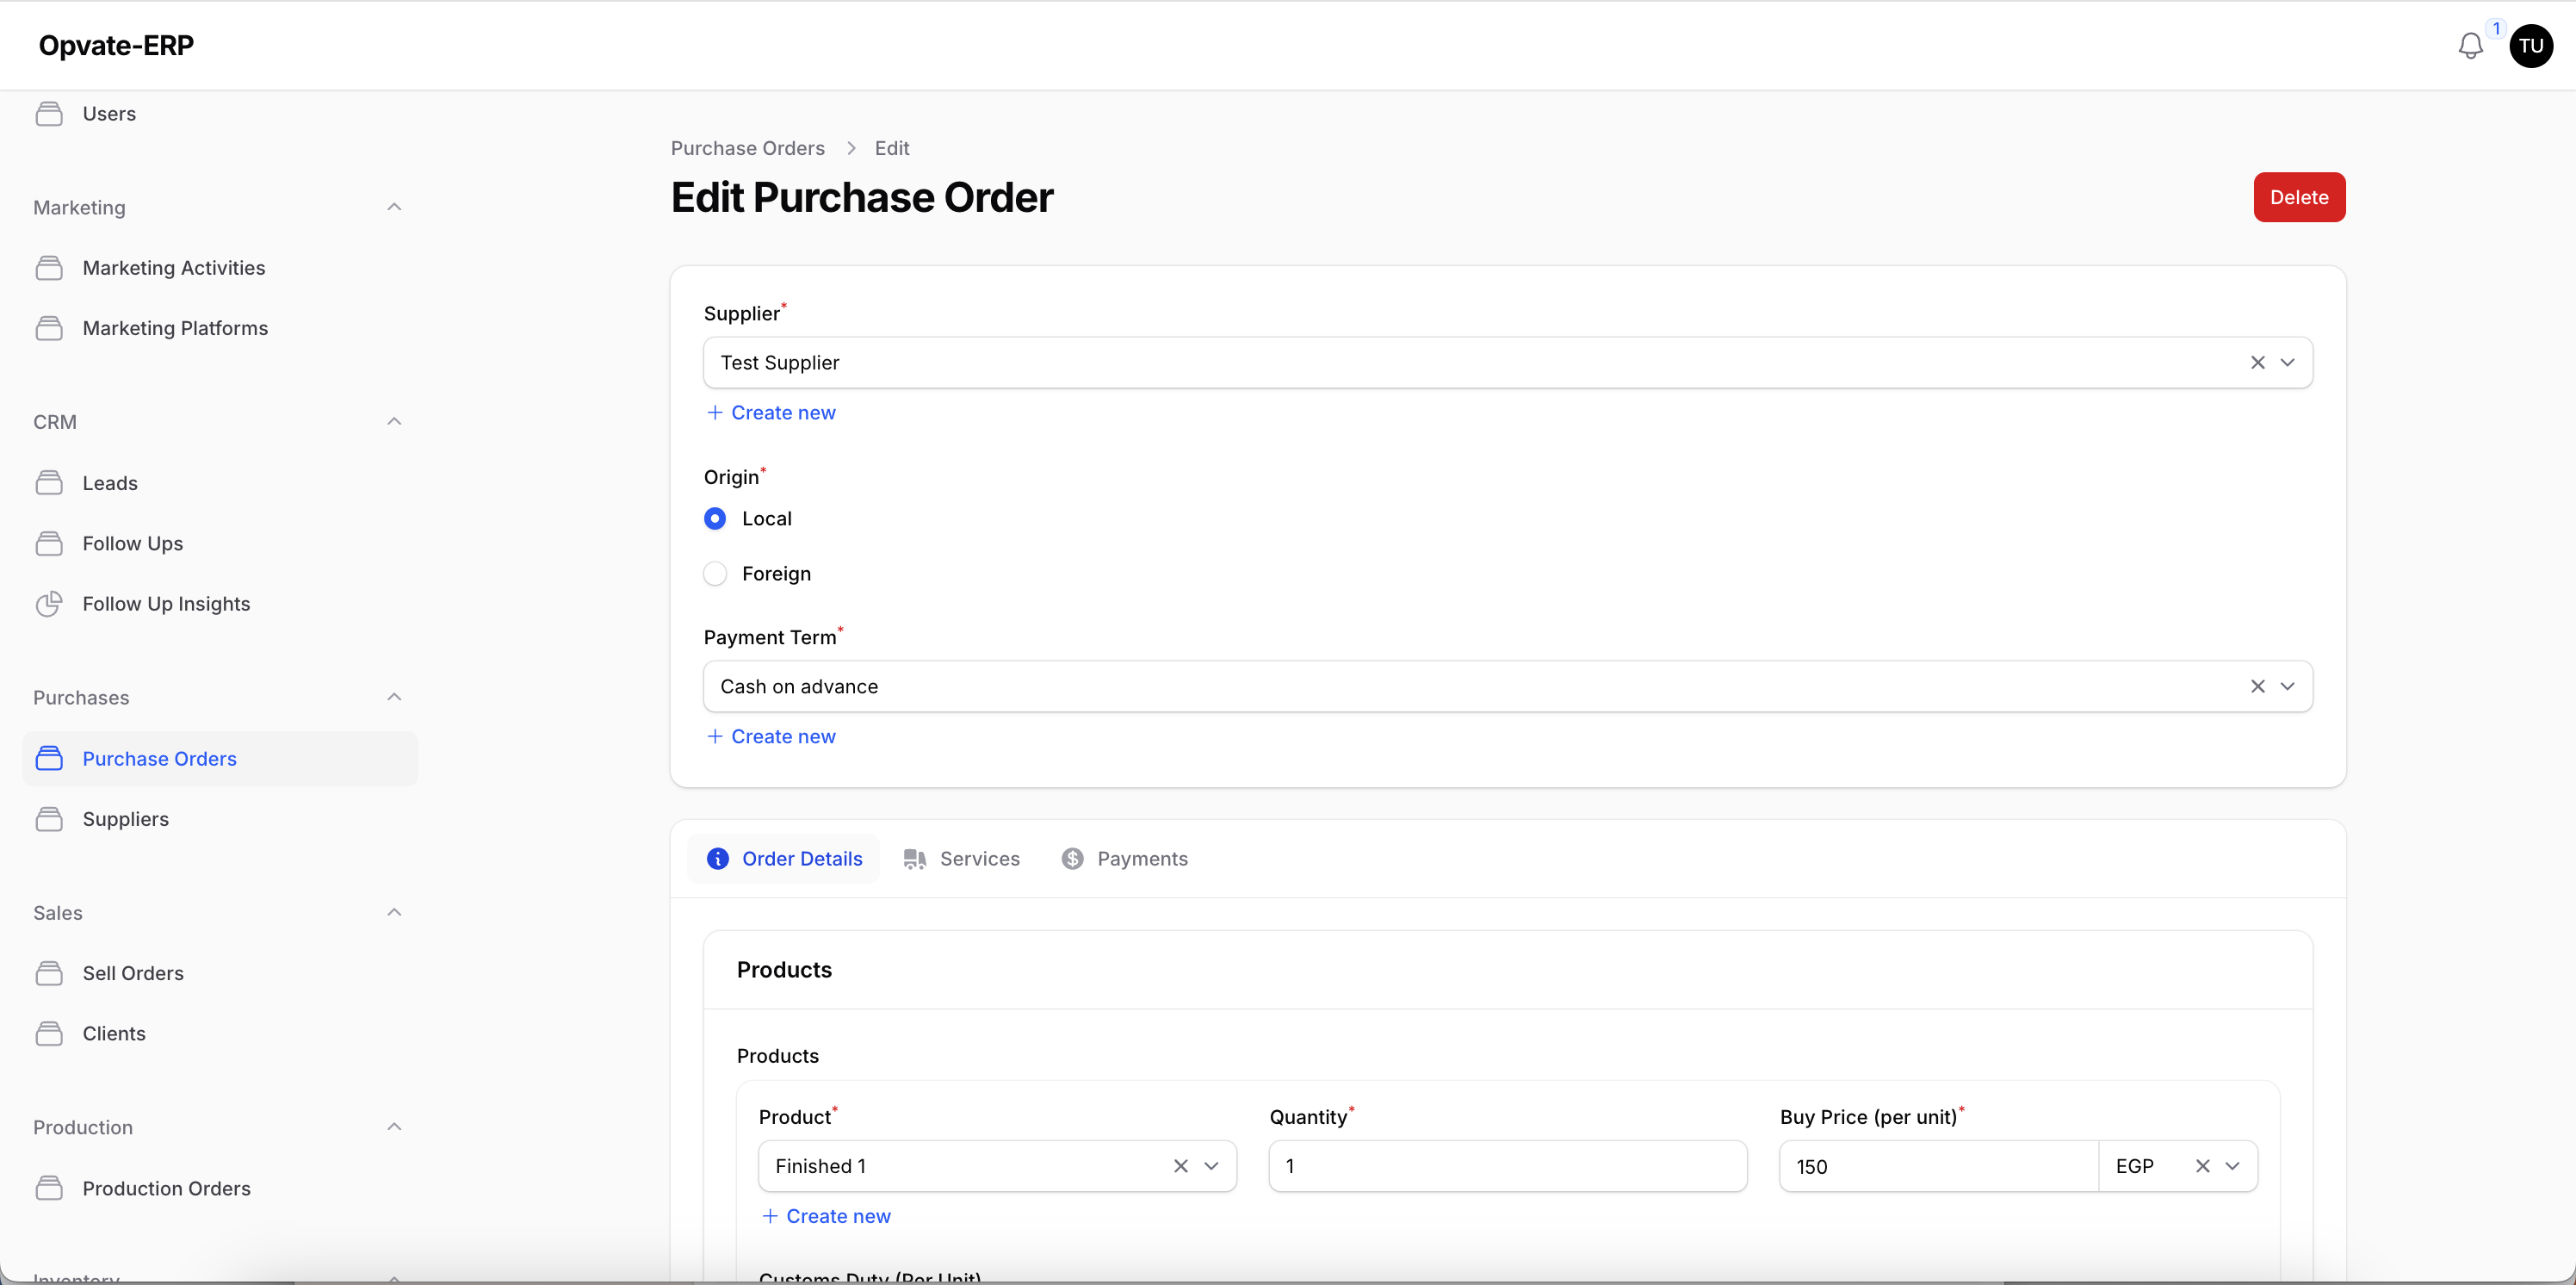Open the Supplier dropdown
The height and width of the screenshot is (1285, 2576).
pyautogui.click(x=2287, y=363)
